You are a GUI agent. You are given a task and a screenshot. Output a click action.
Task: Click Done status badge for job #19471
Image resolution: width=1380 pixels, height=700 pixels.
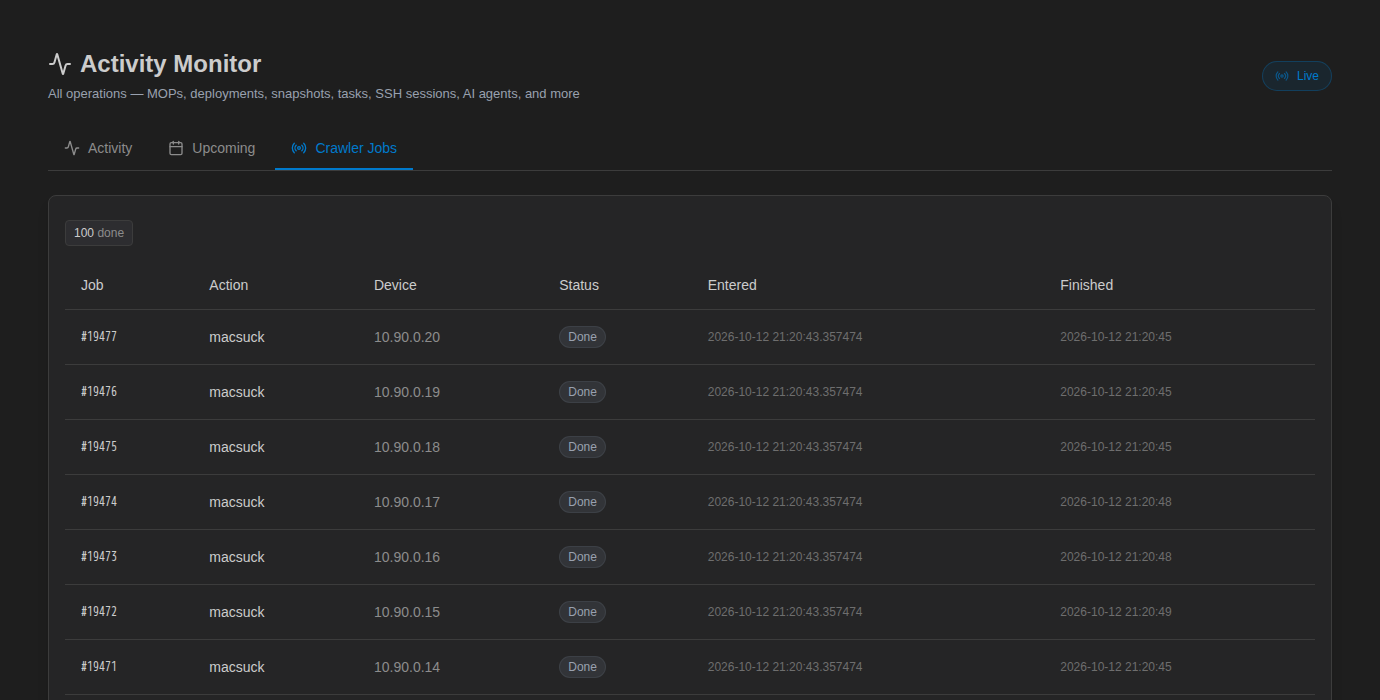click(x=582, y=667)
